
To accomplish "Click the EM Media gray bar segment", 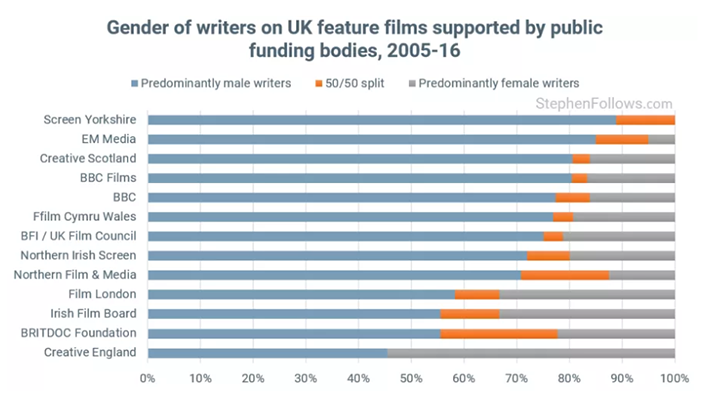I will click(662, 139).
